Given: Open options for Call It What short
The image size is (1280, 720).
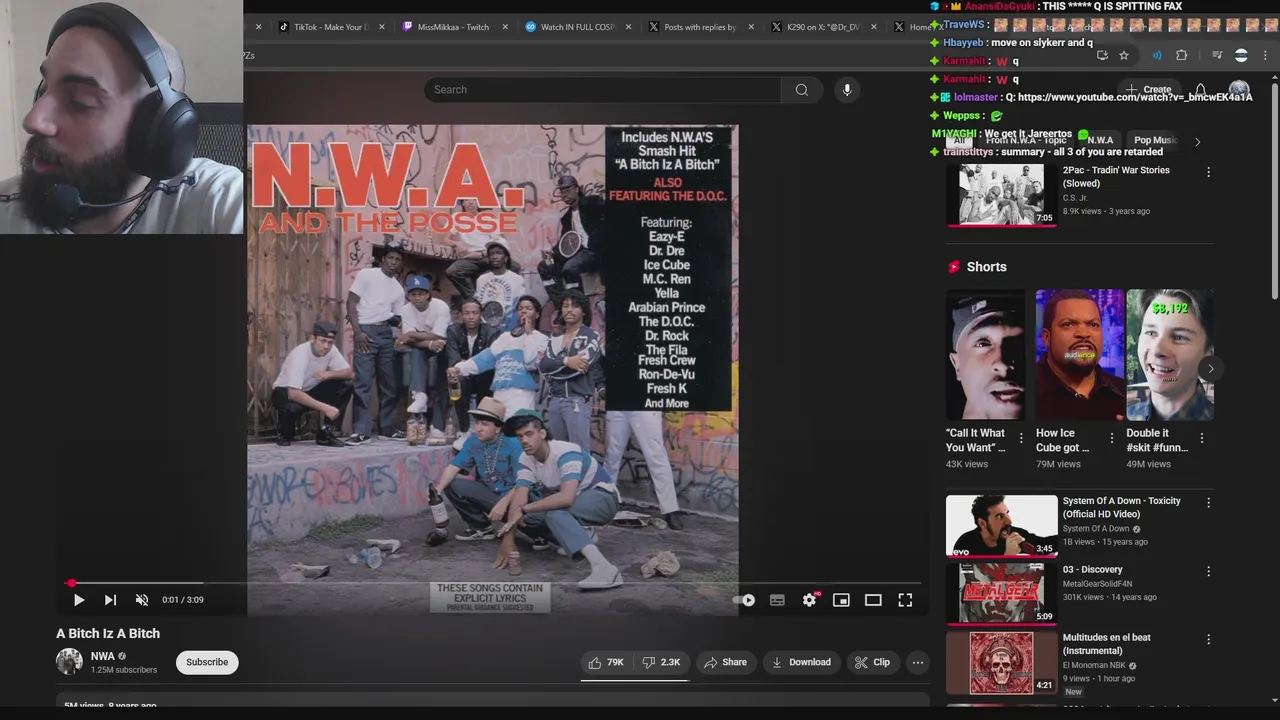Looking at the screenshot, I should (1021, 438).
